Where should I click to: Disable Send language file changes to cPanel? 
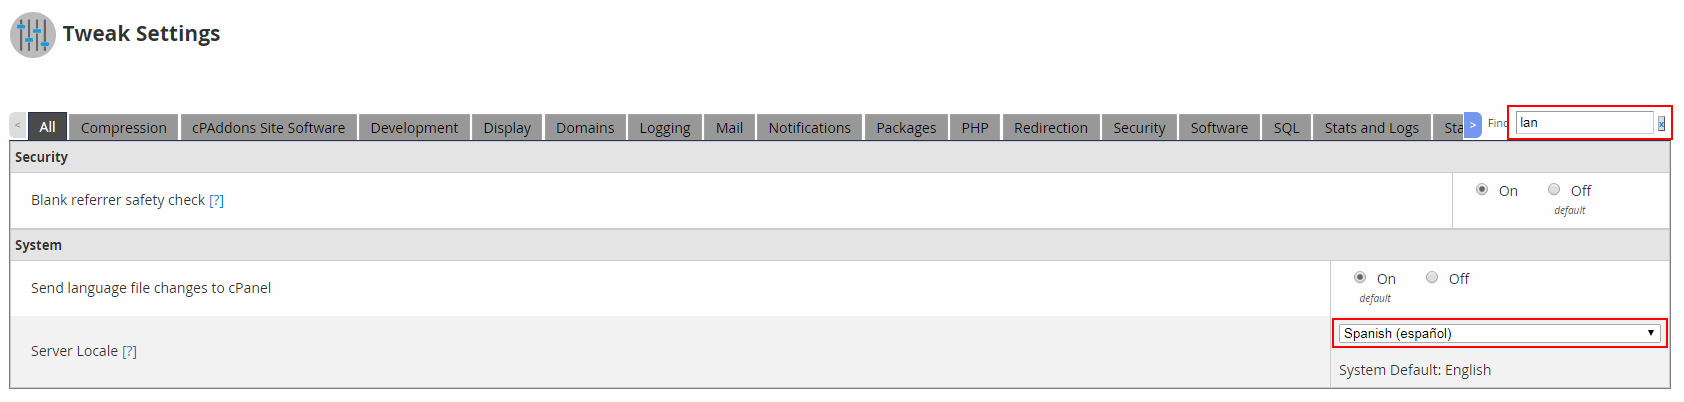coord(1432,278)
